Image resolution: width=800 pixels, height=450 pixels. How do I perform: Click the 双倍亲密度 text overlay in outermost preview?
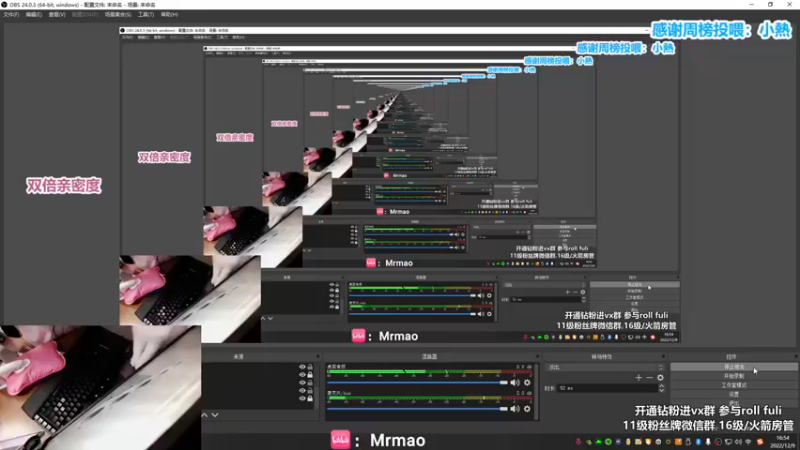coord(64,186)
